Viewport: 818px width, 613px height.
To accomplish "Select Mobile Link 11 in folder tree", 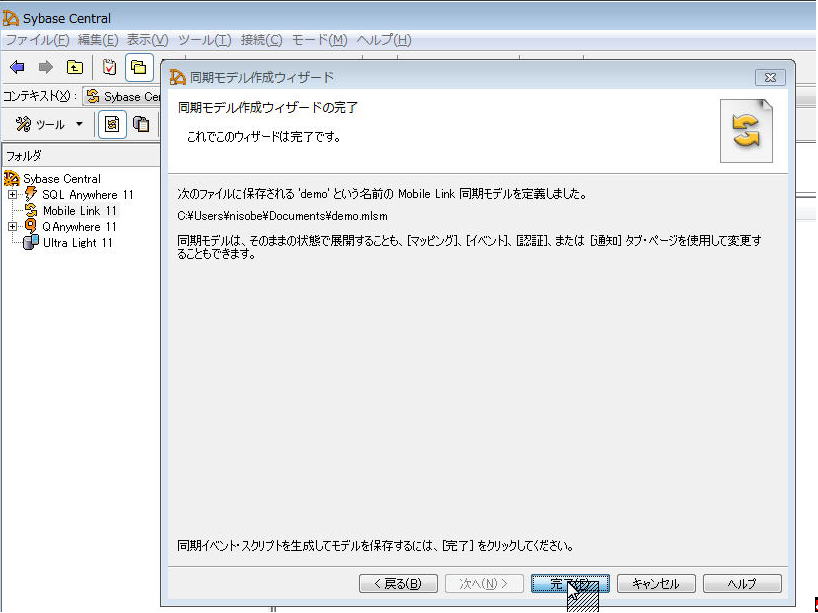I will 79,211.
